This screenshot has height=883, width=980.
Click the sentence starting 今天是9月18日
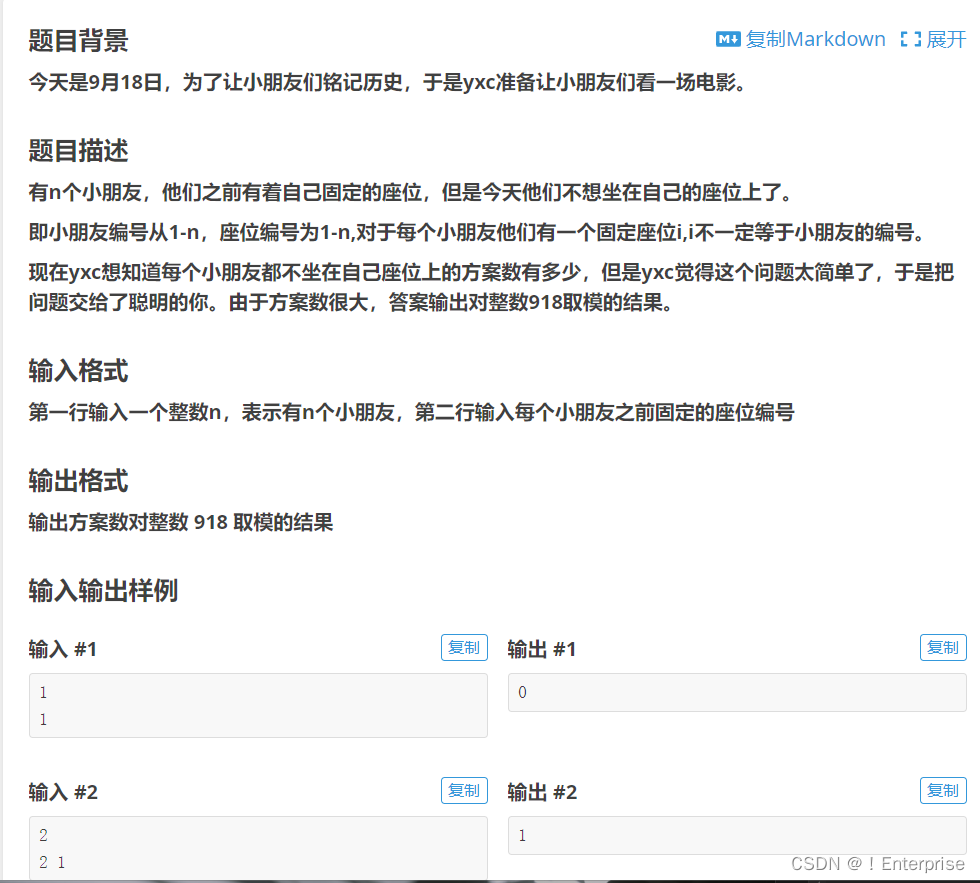pyautogui.click(x=388, y=82)
